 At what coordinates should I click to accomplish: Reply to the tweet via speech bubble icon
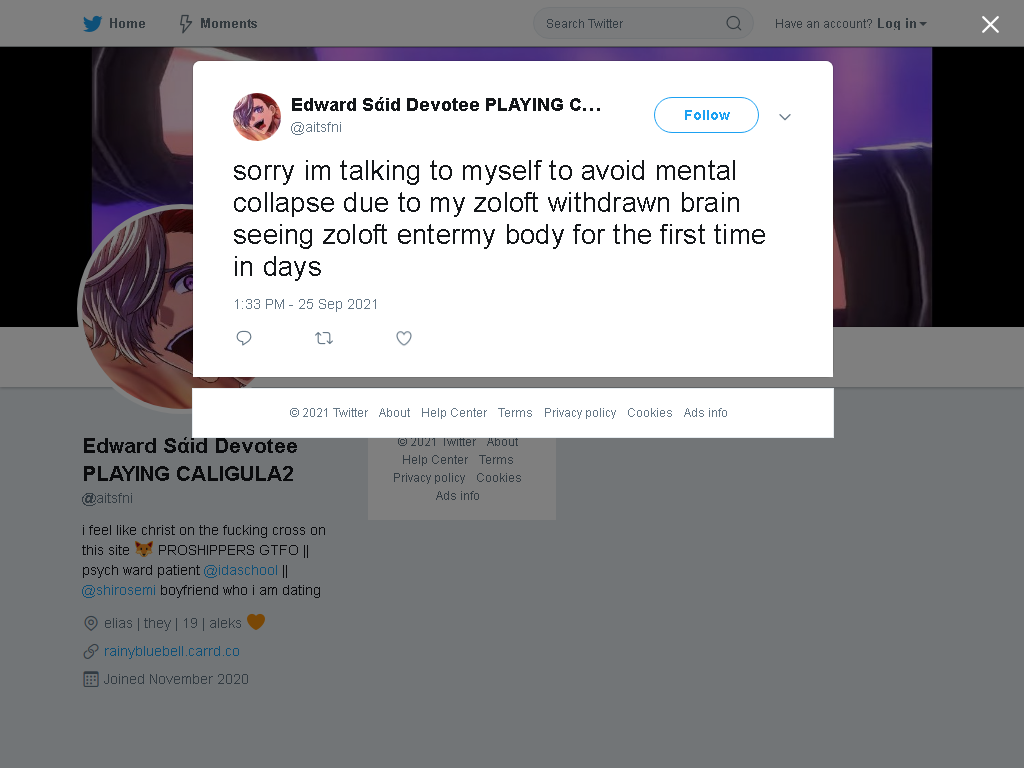[244, 338]
